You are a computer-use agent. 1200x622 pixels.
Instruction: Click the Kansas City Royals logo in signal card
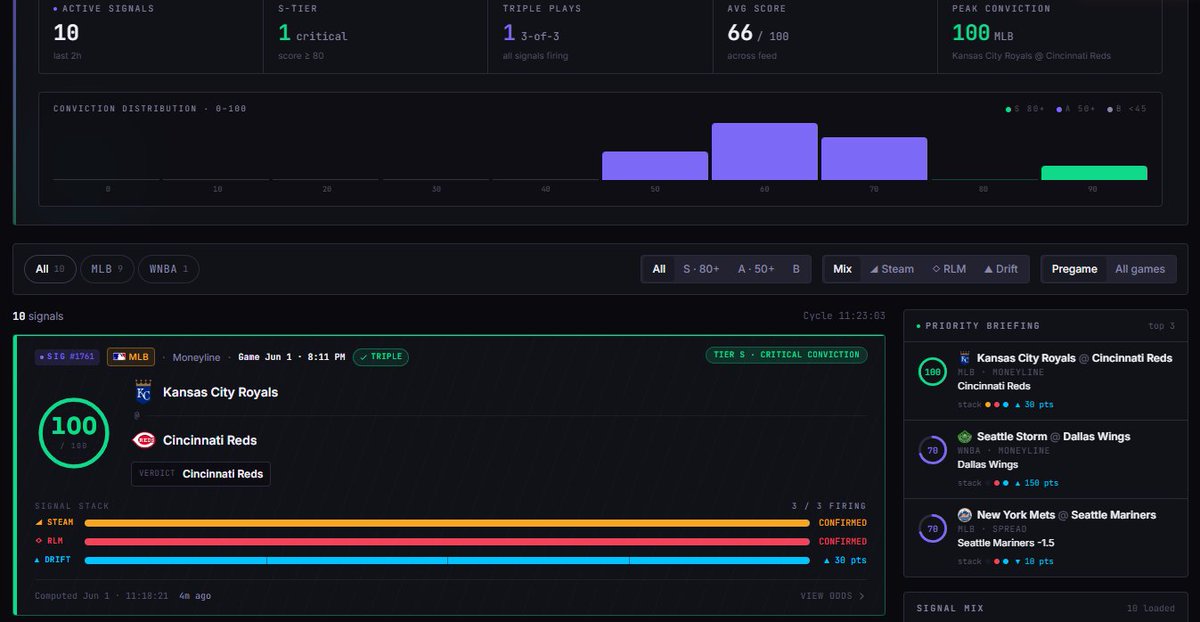[142, 392]
